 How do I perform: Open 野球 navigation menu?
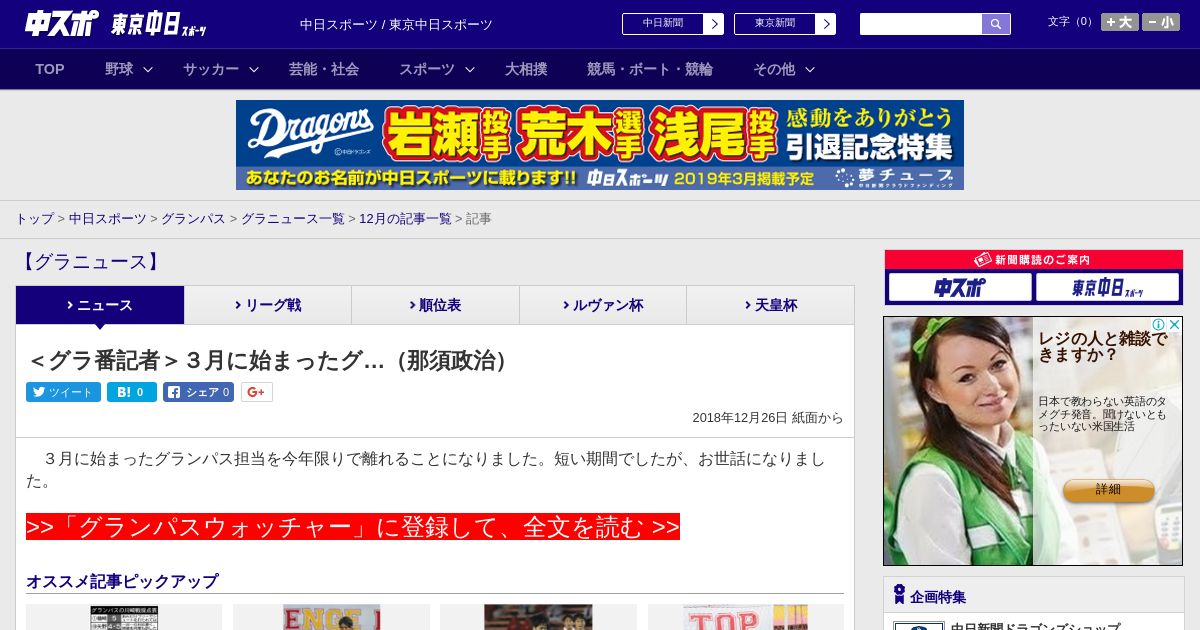(x=119, y=69)
